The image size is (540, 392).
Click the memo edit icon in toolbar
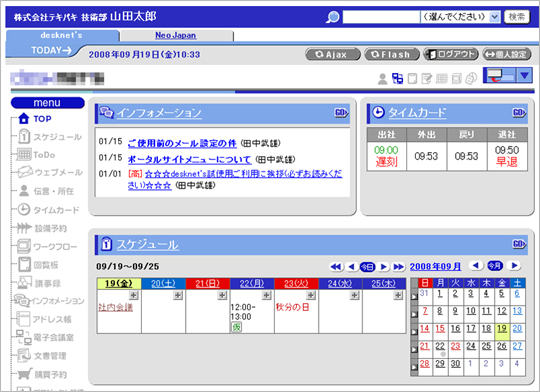tap(427, 79)
